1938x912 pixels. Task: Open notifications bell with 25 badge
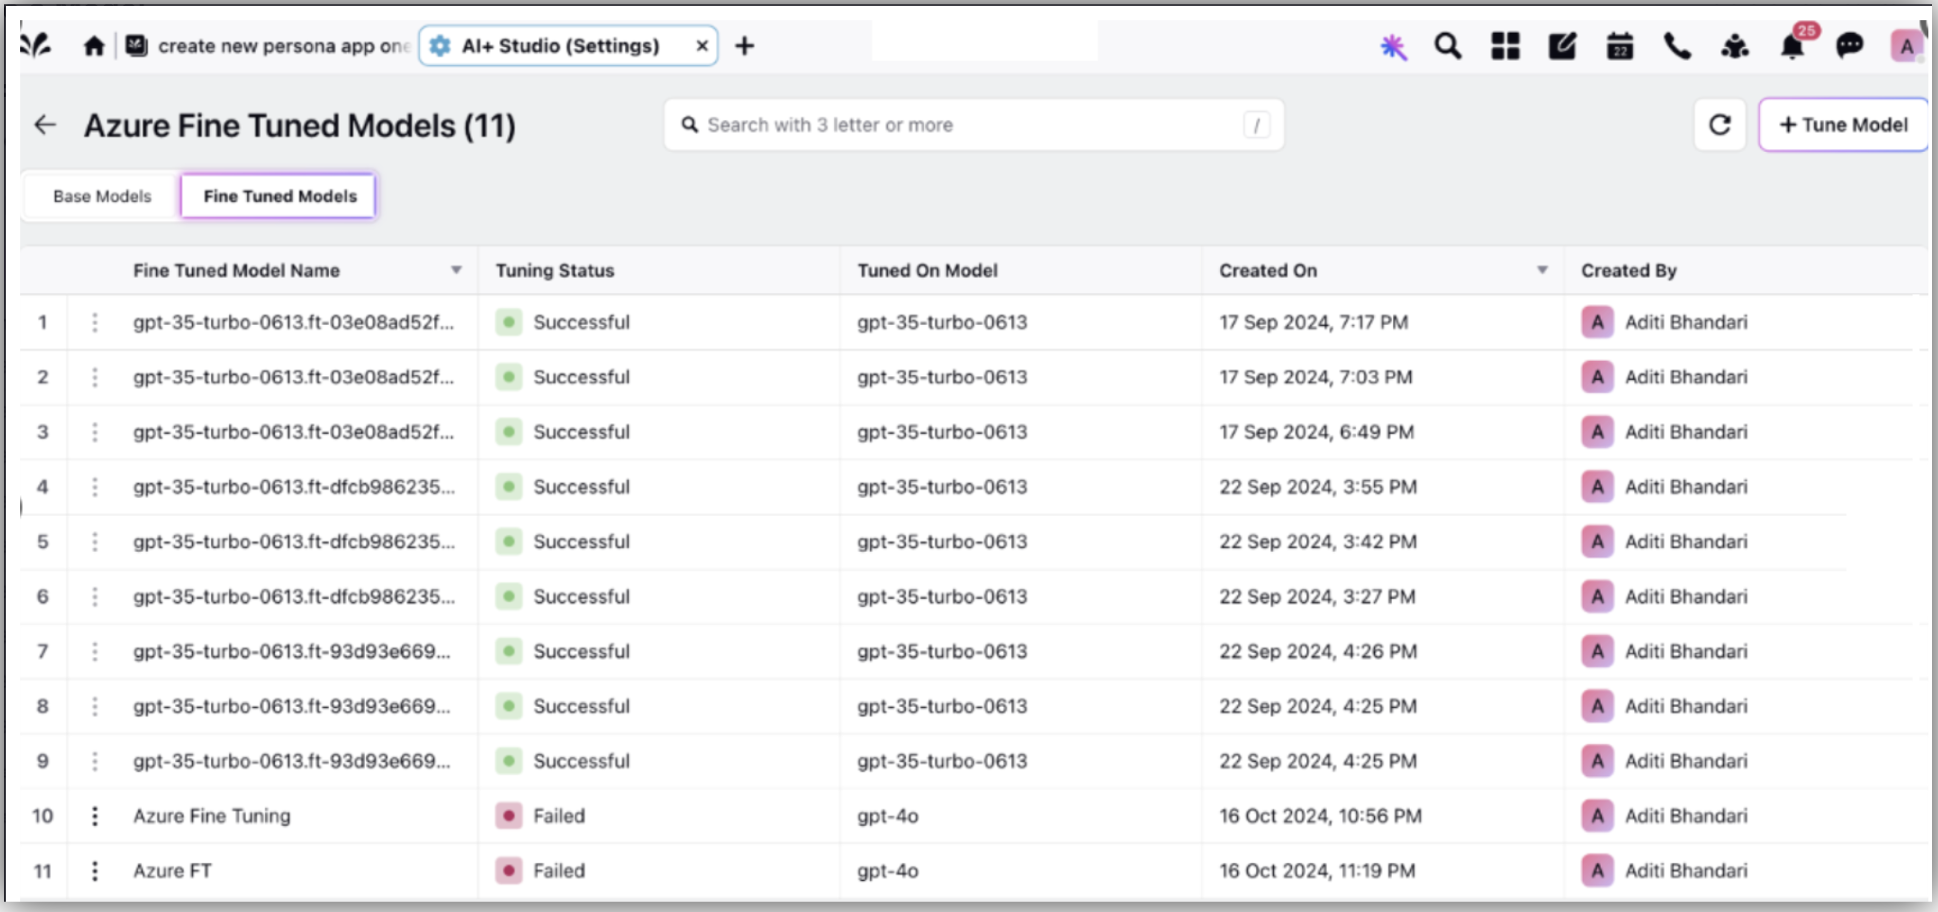tap(1794, 44)
